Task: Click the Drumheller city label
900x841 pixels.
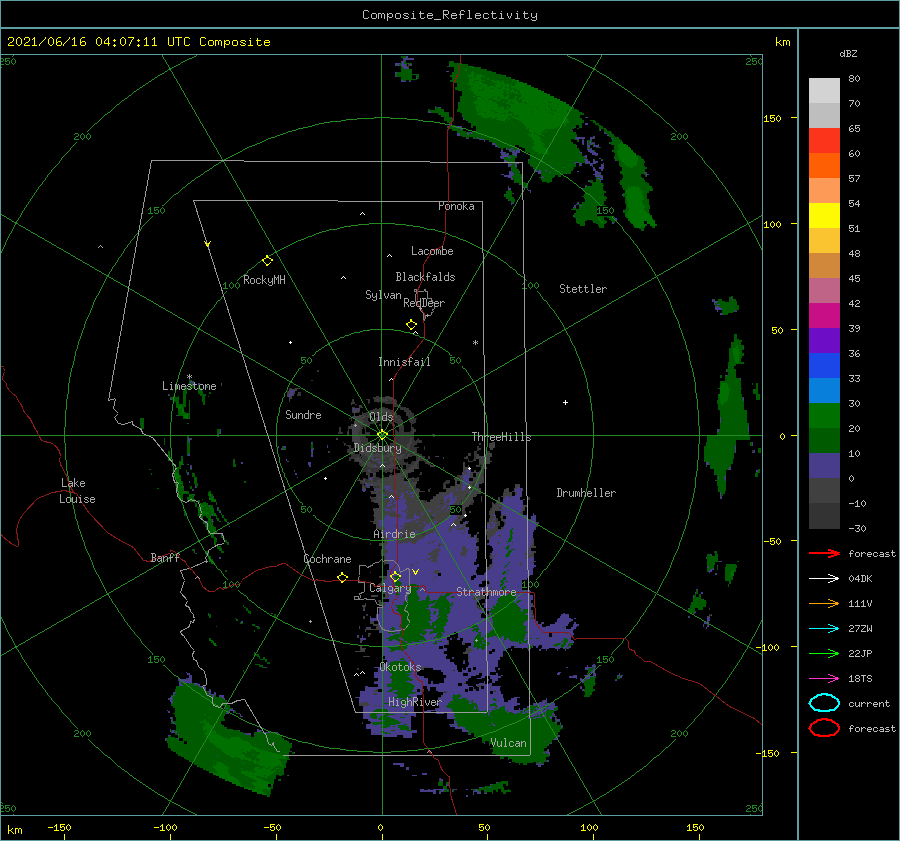Action: pos(586,493)
